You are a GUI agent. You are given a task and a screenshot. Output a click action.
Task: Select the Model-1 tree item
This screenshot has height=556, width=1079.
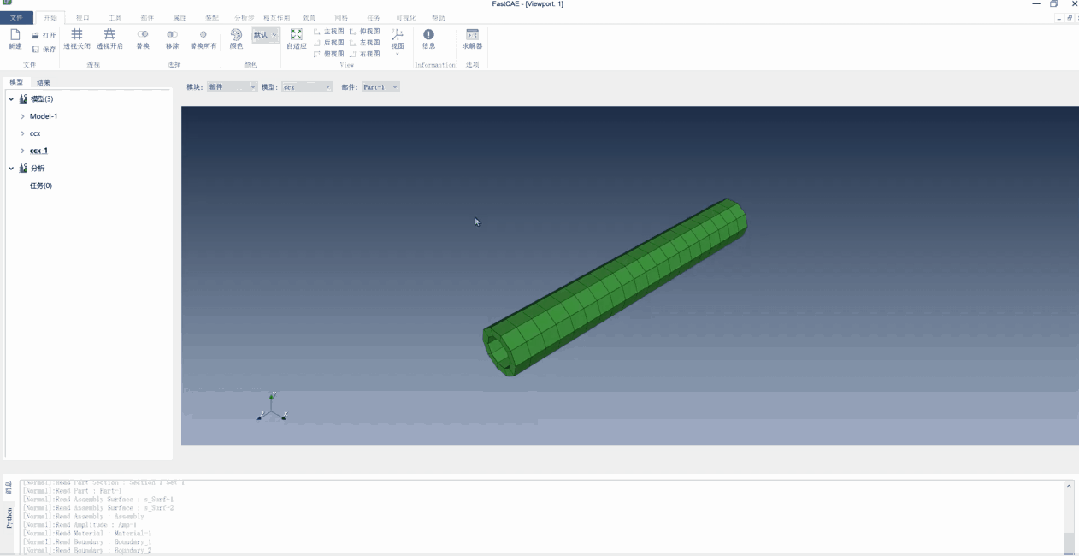[43, 116]
